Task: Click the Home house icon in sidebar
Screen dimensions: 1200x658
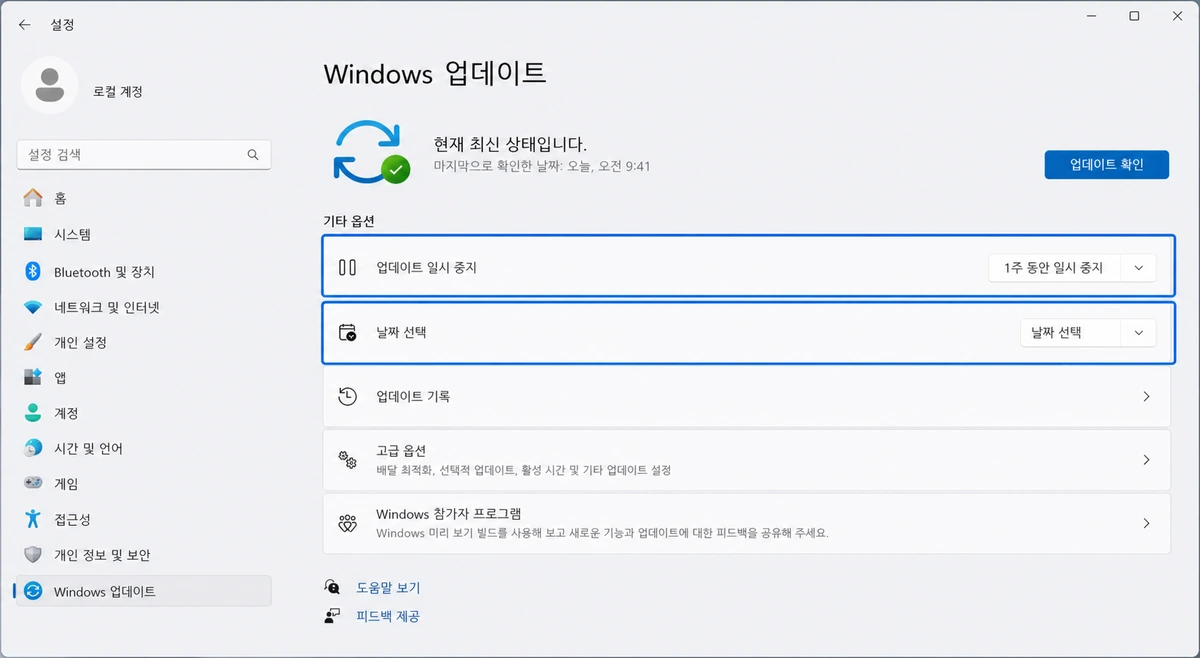Action: tap(33, 198)
